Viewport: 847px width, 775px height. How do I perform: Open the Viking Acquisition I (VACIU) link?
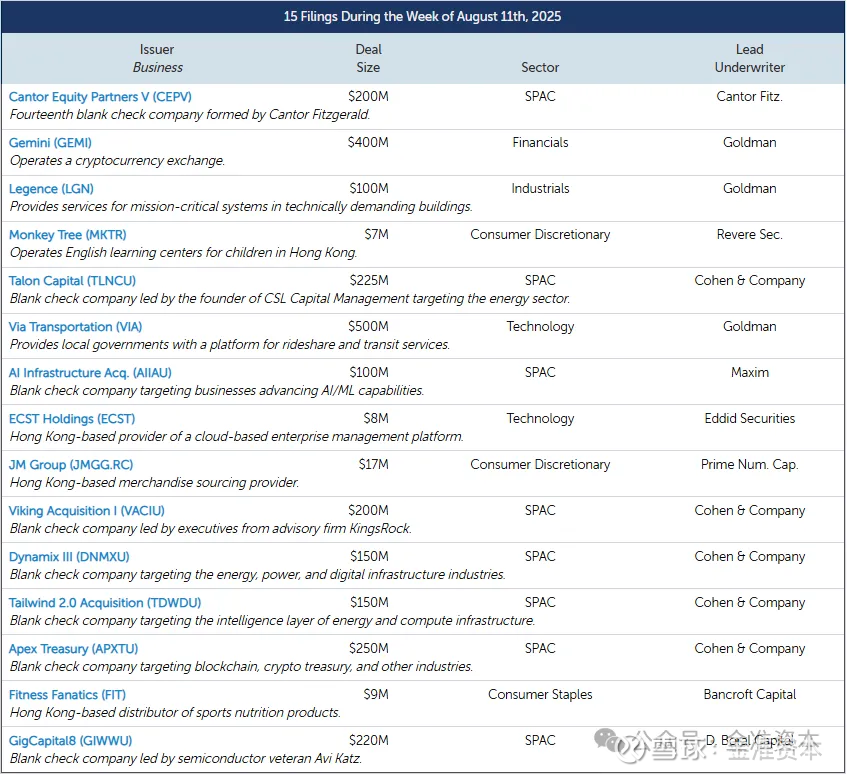pos(86,510)
